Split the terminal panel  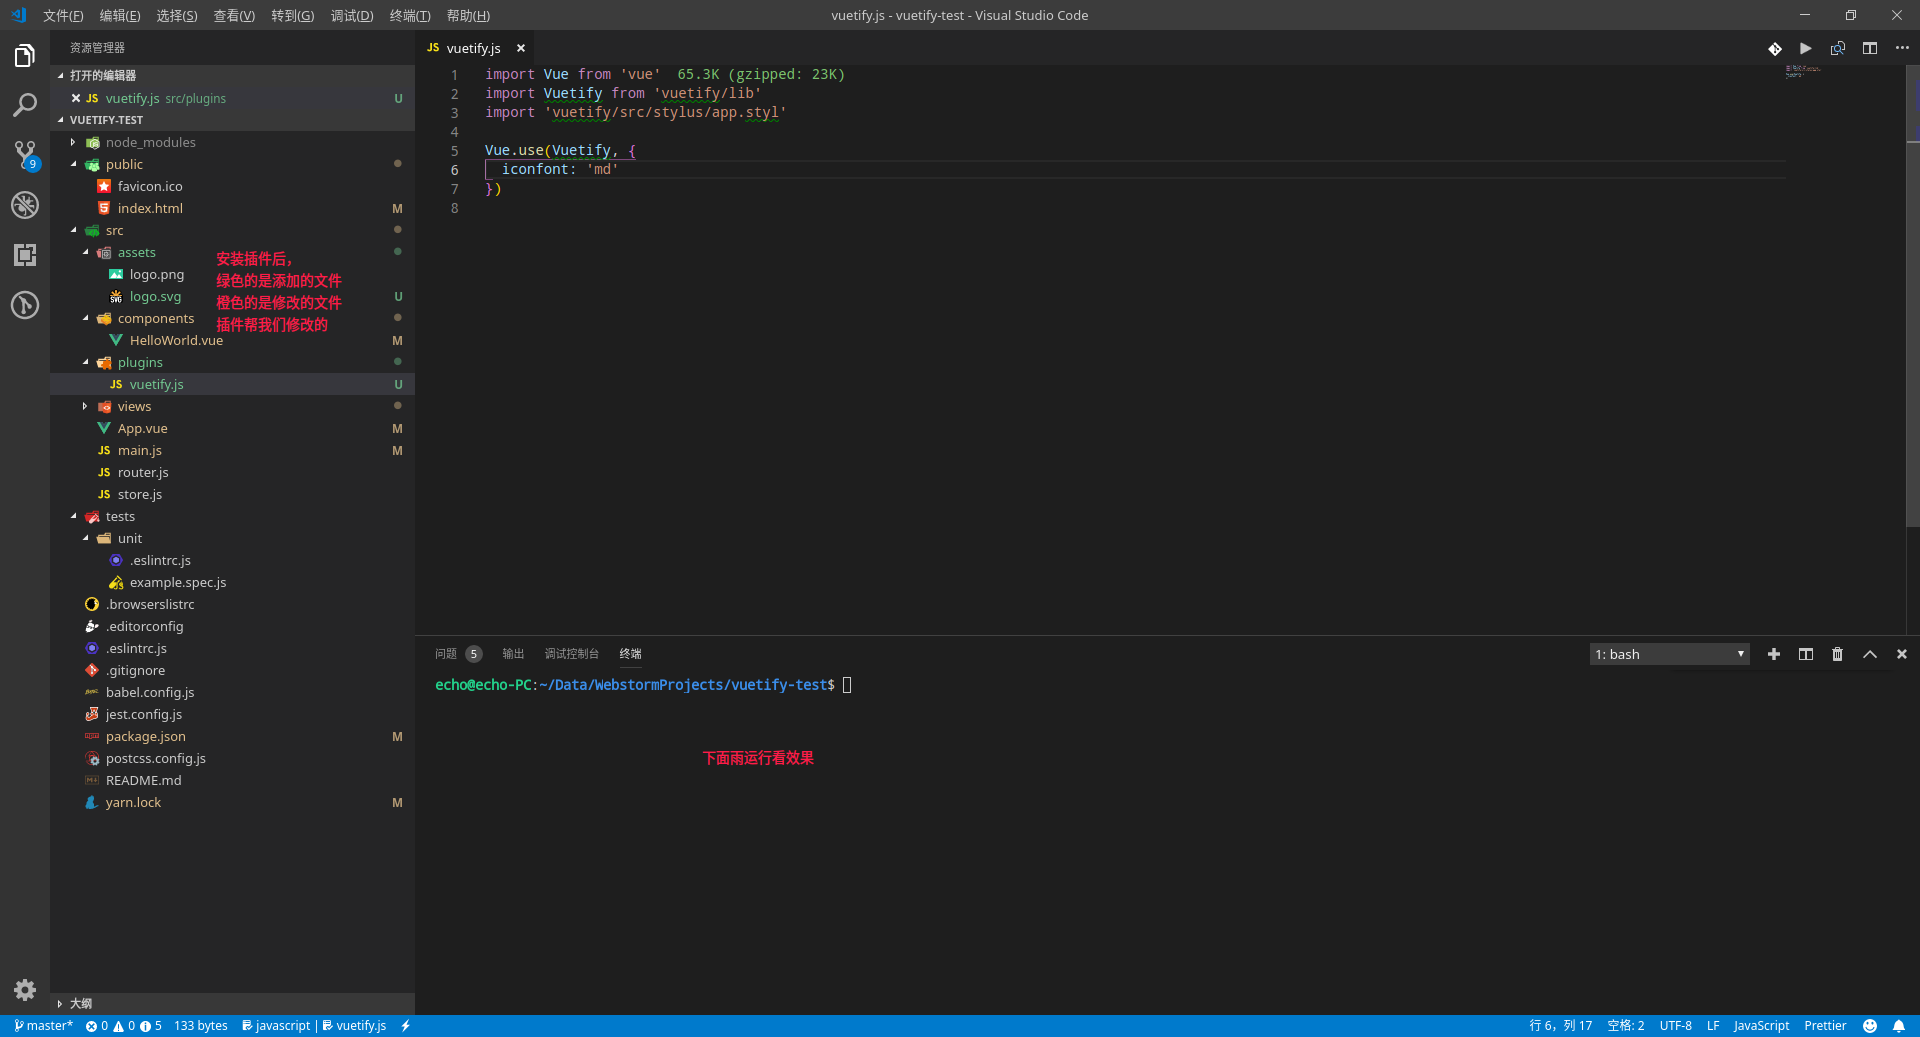click(x=1806, y=654)
